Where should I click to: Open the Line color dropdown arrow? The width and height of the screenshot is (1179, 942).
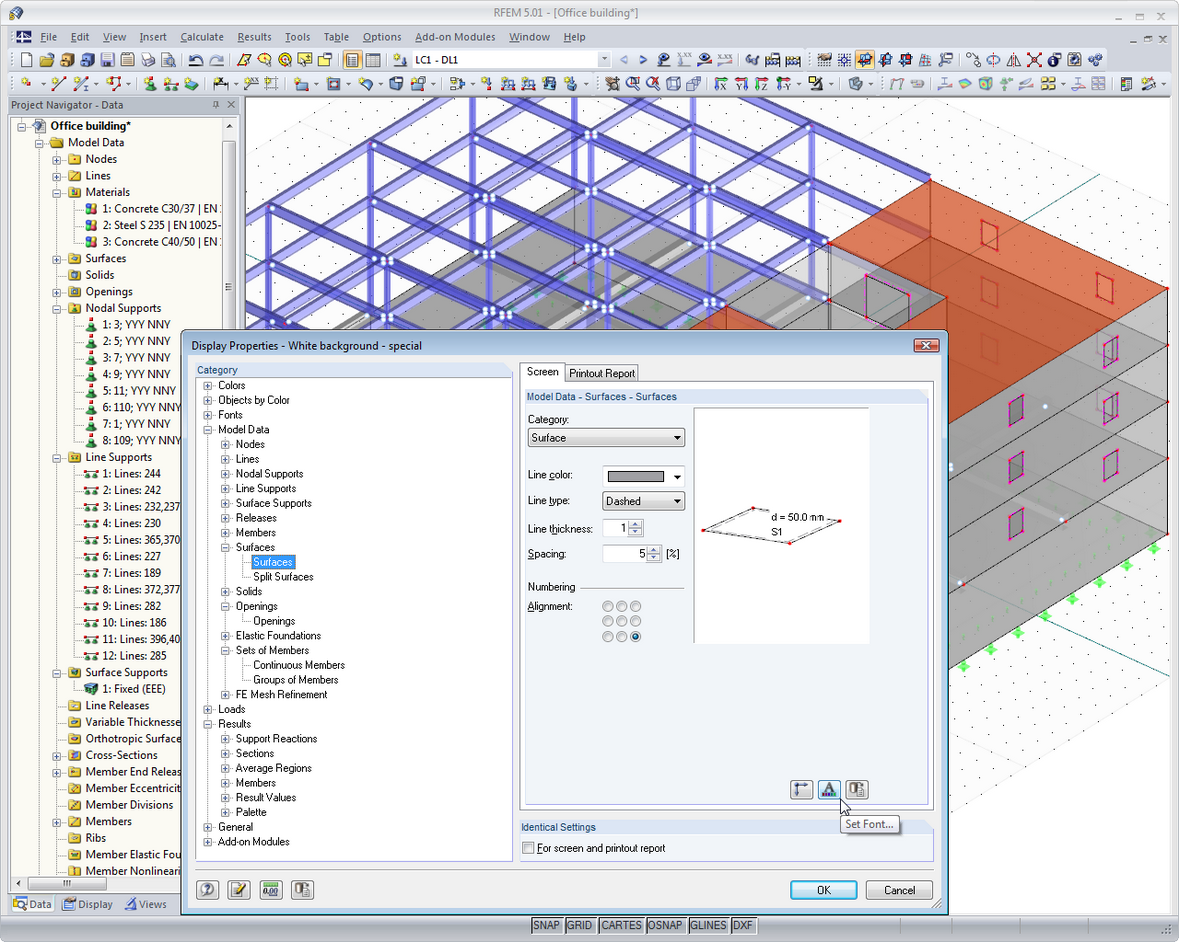(x=677, y=477)
